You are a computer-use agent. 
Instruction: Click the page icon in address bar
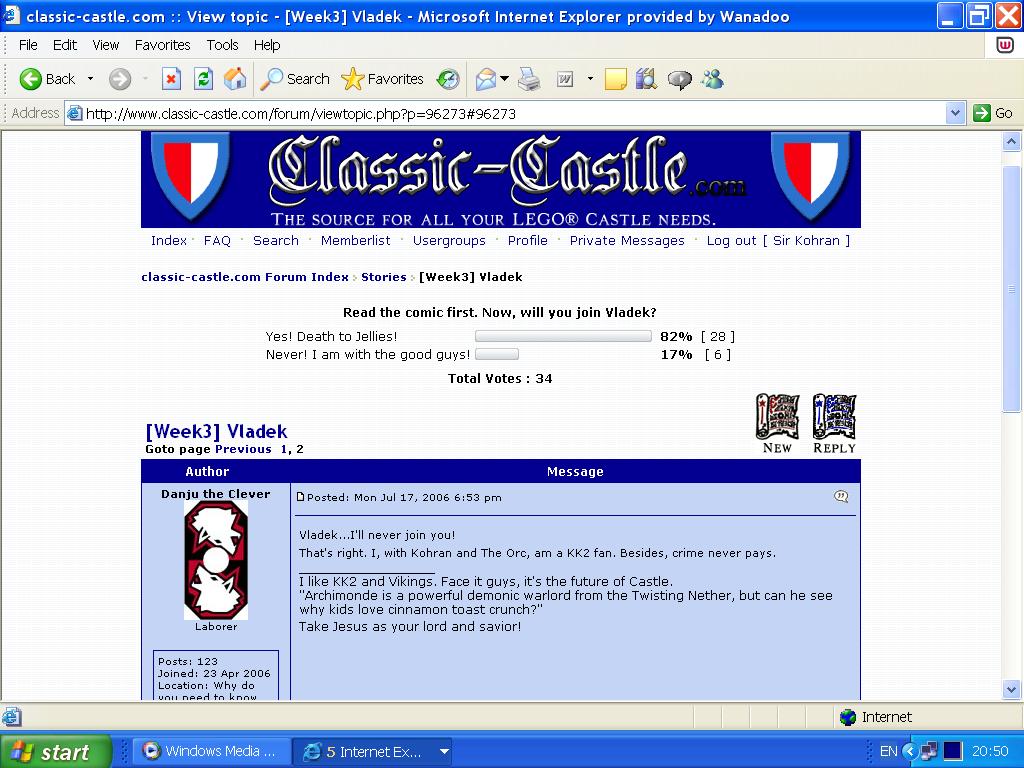point(75,114)
